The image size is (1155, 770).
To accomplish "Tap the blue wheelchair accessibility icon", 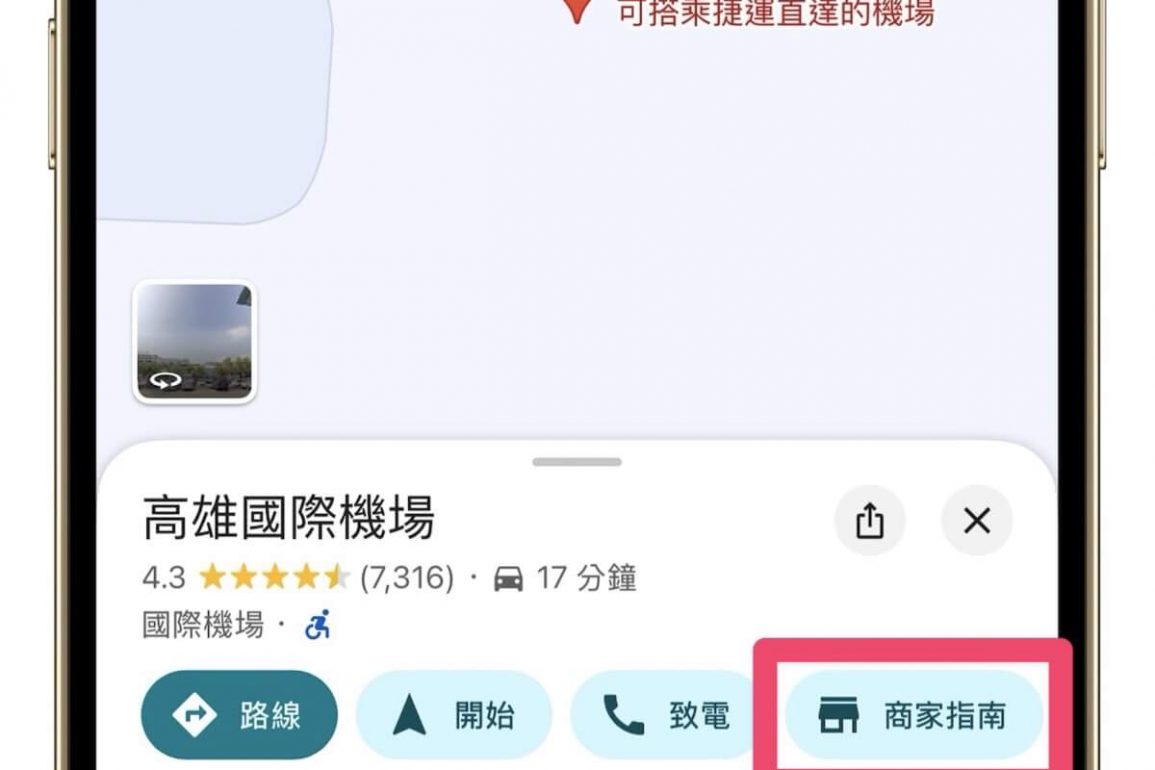I will (317, 625).
